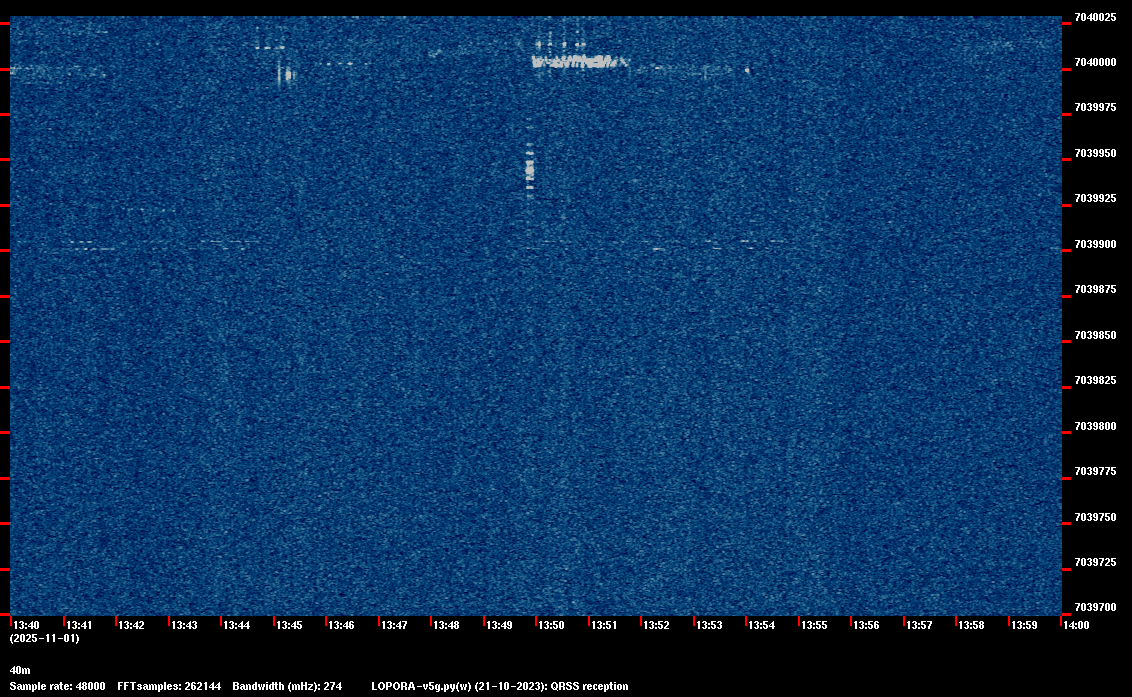Click the 13:47 time axis label
Image resolution: width=1132 pixels, height=697 pixels.
point(394,625)
